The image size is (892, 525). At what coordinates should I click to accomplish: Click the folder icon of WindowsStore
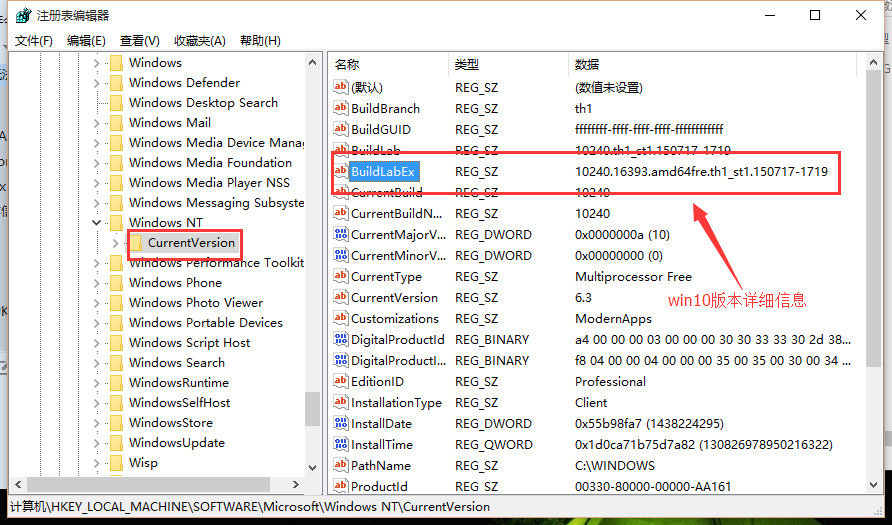pos(116,423)
